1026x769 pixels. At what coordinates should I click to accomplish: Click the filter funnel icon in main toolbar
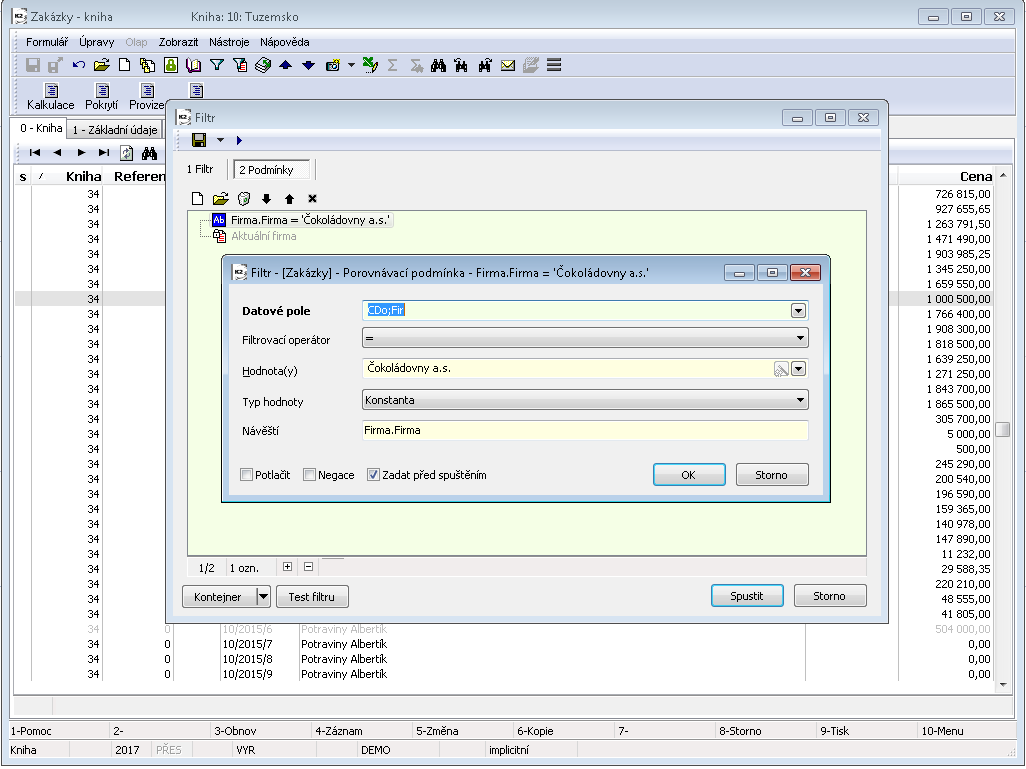point(216,66)
